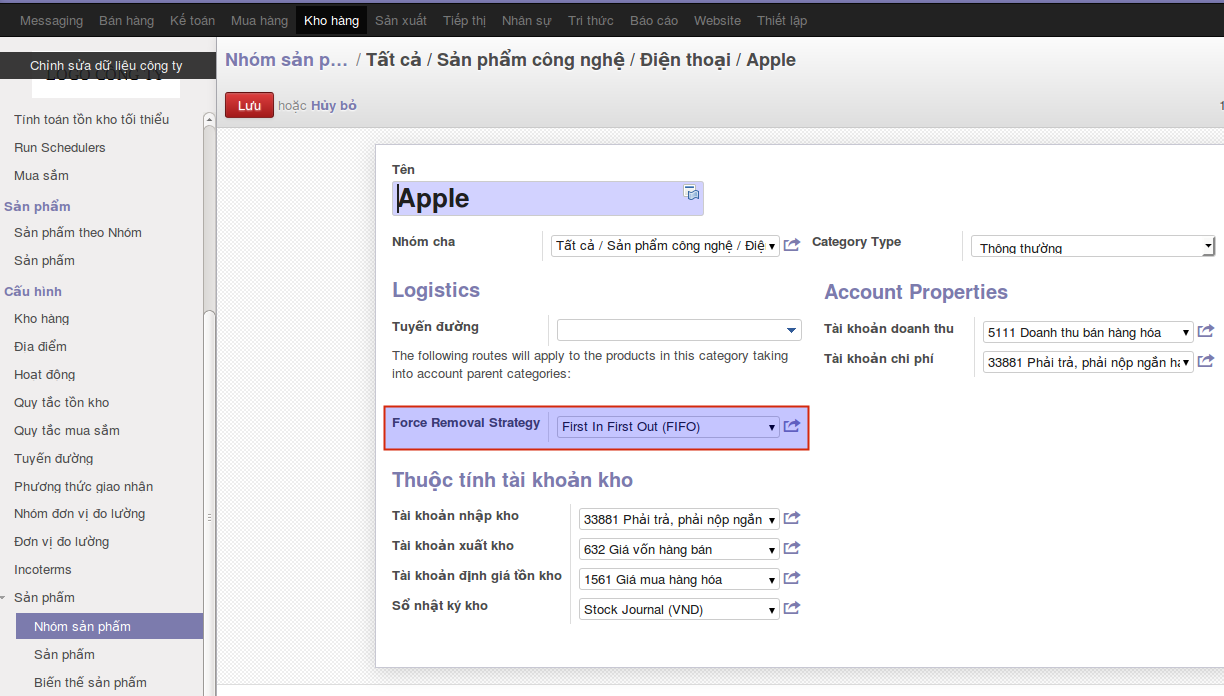Open the Tài khoản nhập kho dropdown
Viewport: 1224px width, 696px height.
[x=679, y=520]
